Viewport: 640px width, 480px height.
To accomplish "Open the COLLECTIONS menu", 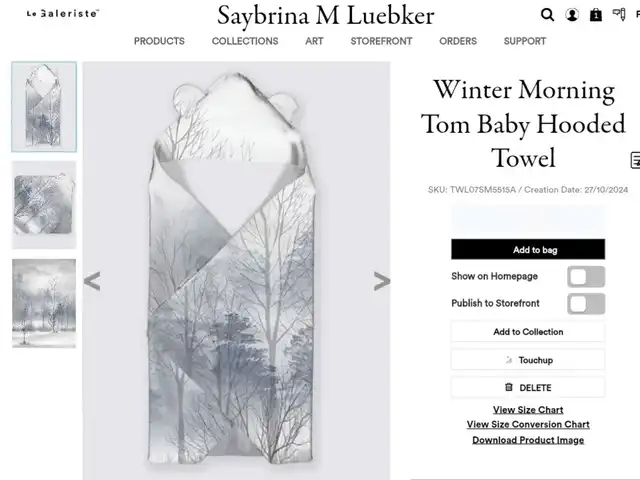I will [245, 41].
